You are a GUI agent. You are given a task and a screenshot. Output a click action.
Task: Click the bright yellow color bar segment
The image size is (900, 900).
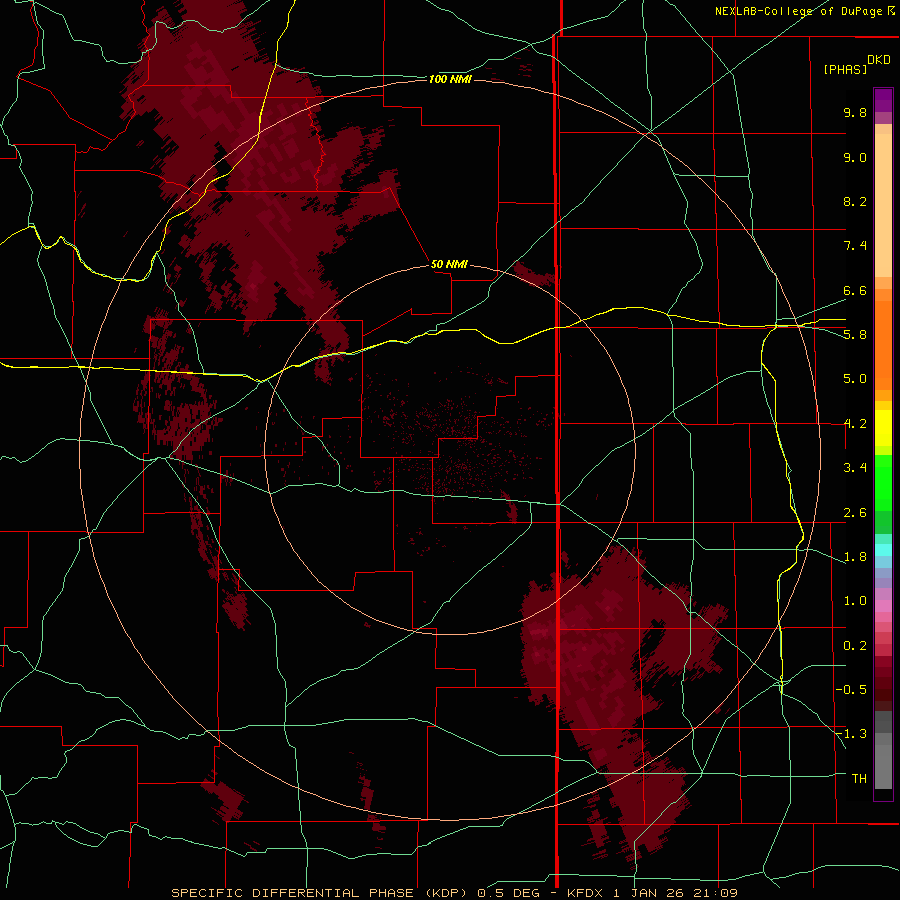pyautogui.click(x=883, y=428)
